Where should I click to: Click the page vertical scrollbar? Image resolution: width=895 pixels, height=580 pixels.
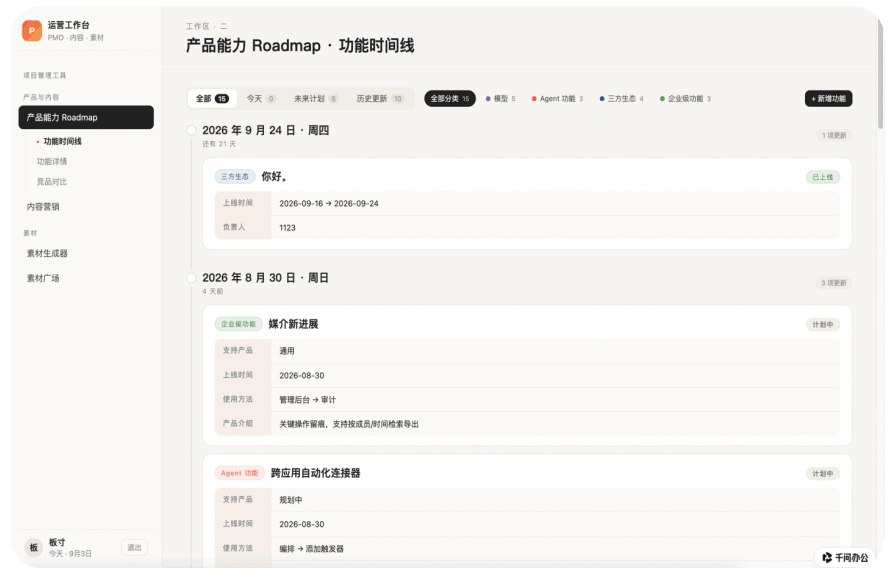click(881, 74)
